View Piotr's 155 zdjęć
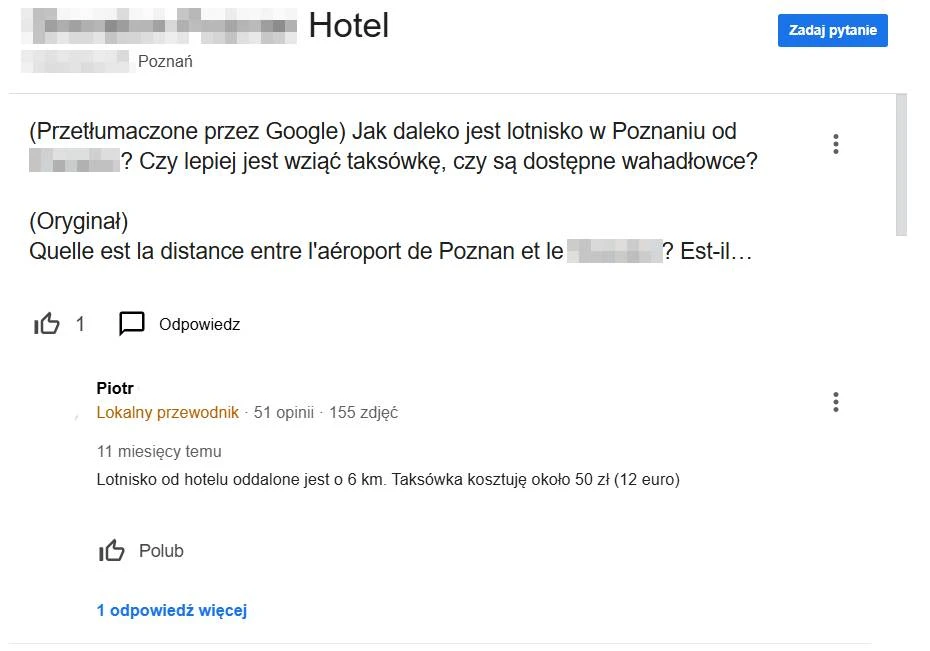The height and width of the screenshot is (651, 930). [364, 413]
